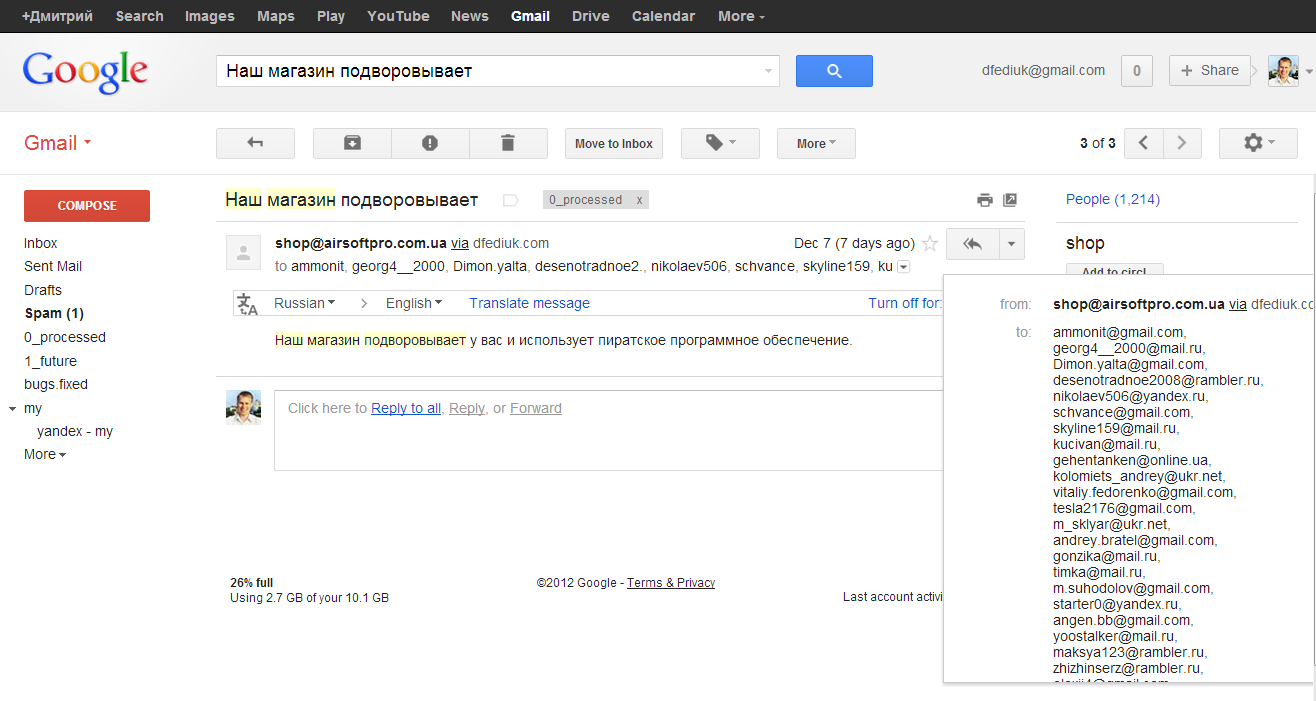The width and height of the screenshot is (1316, 701).
Task: Show recipient details arrow
Action: coord(903,267)
